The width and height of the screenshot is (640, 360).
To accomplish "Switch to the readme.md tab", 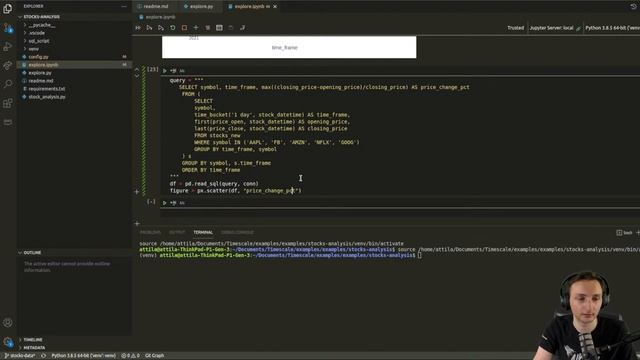I will click(x=153, y=7).
